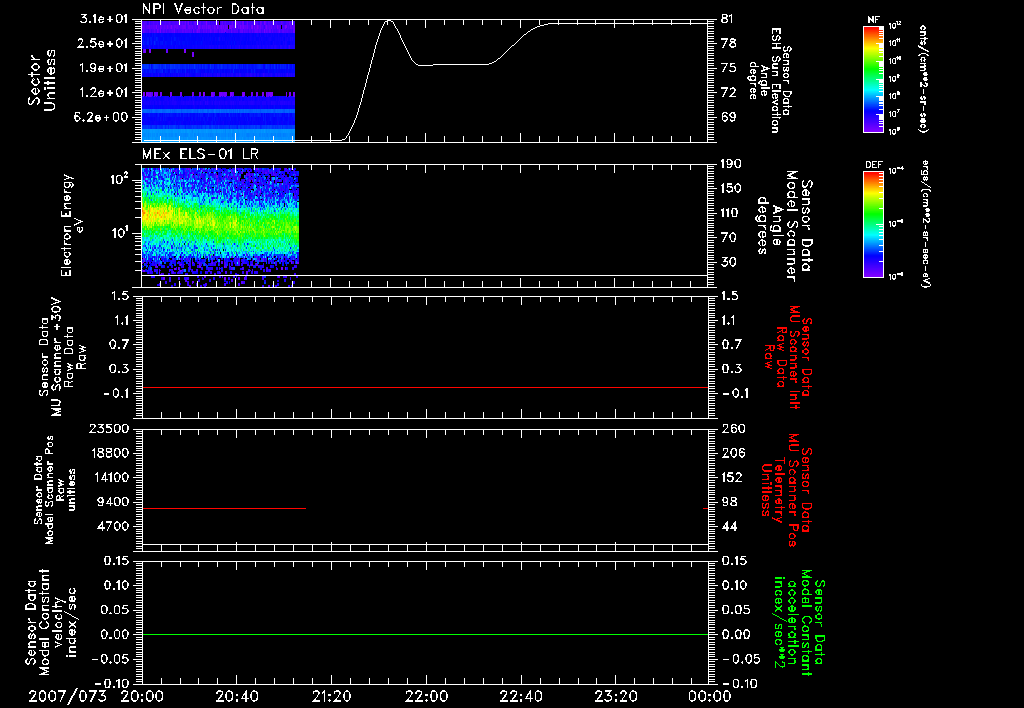
Task: Click the MEx ELS-01 LR panel title
Action: coord(200,154)
